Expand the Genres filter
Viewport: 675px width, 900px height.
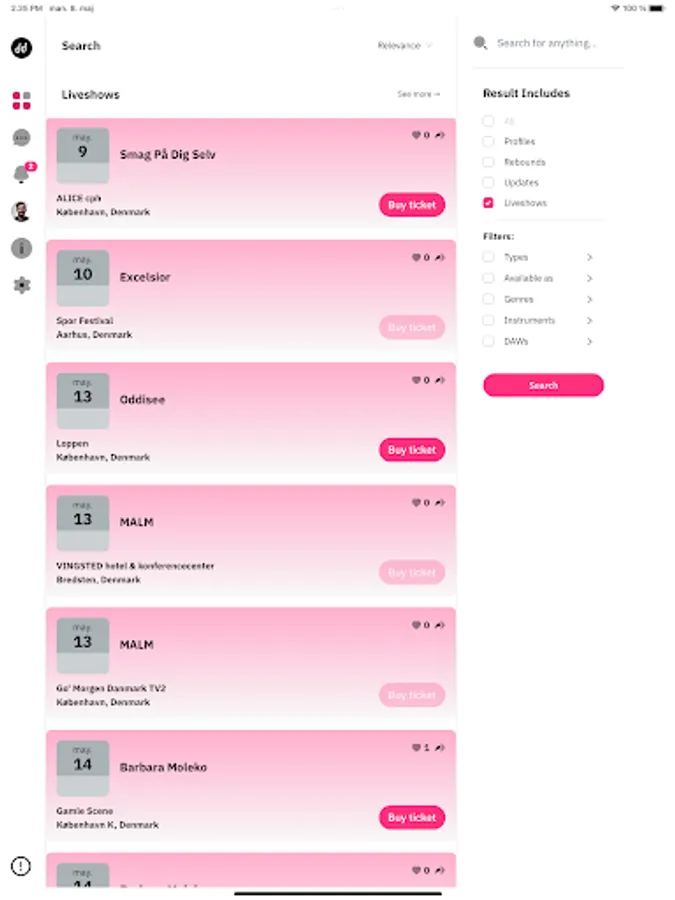[589, 299]
